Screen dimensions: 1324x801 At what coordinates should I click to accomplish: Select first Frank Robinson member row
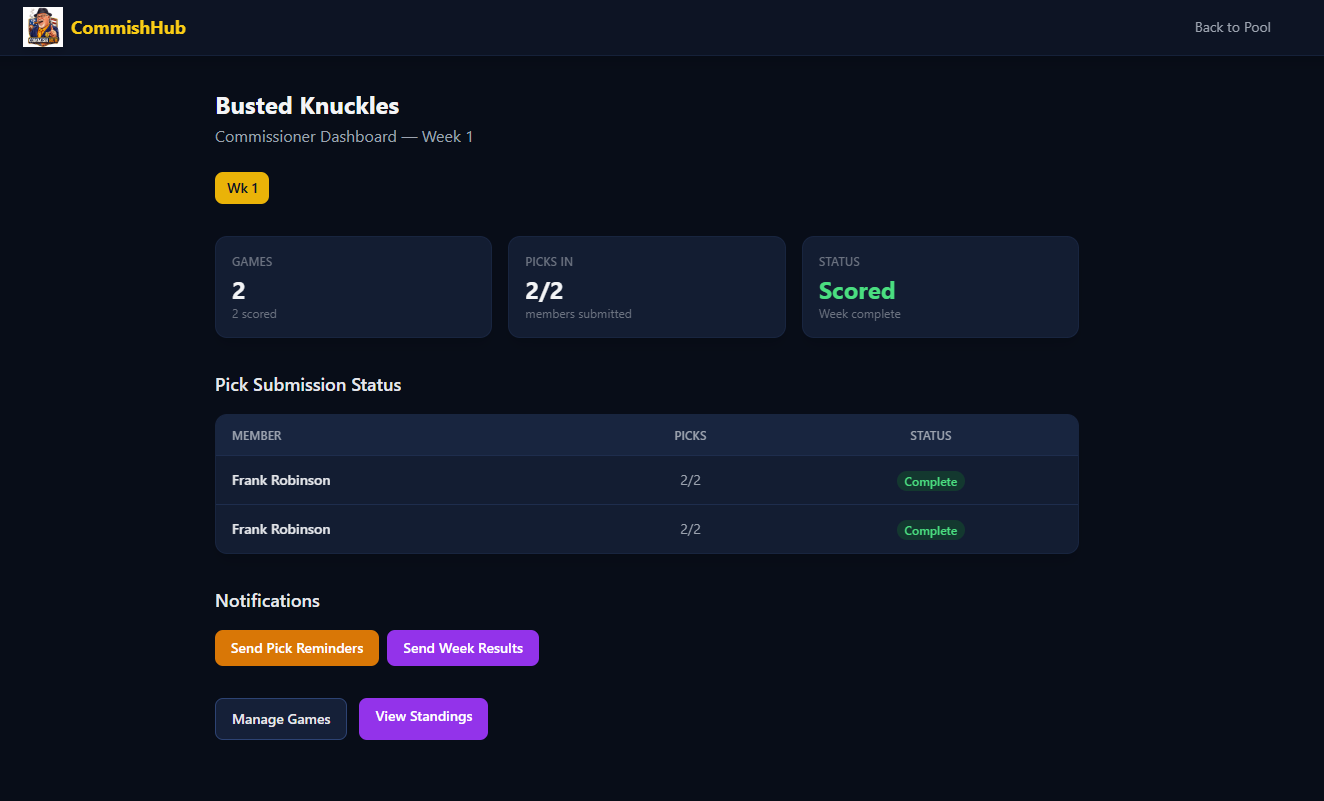tap(281, 480)
